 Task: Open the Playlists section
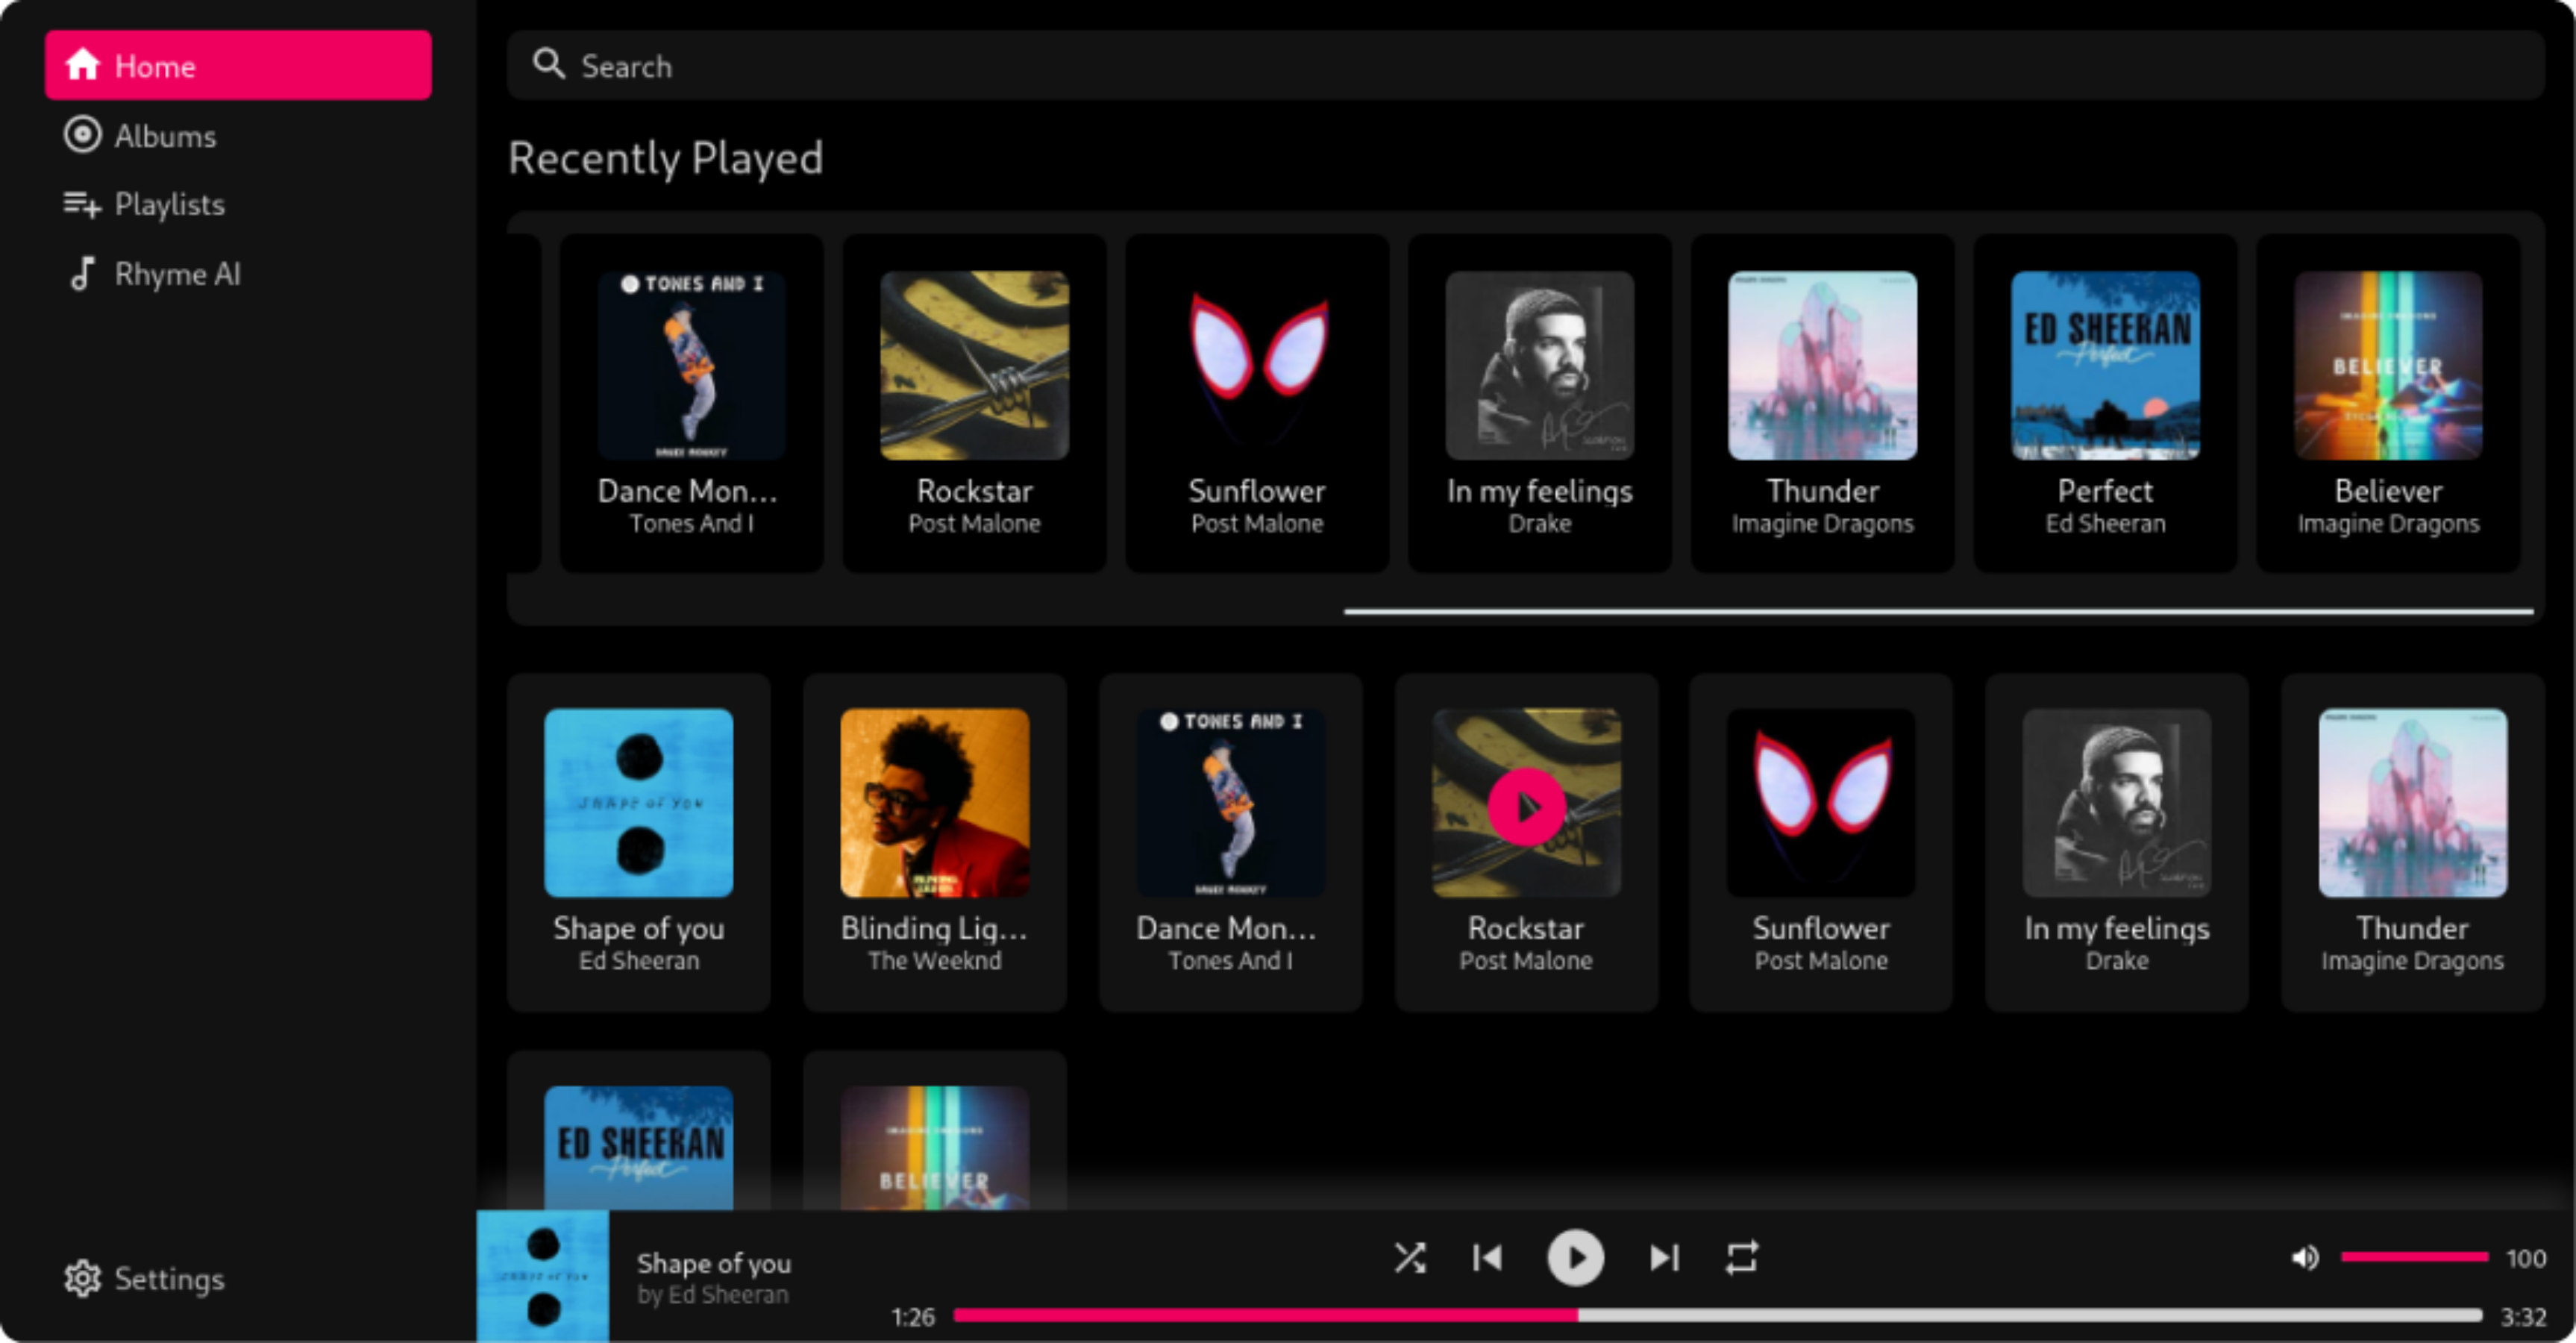[238, 204]
